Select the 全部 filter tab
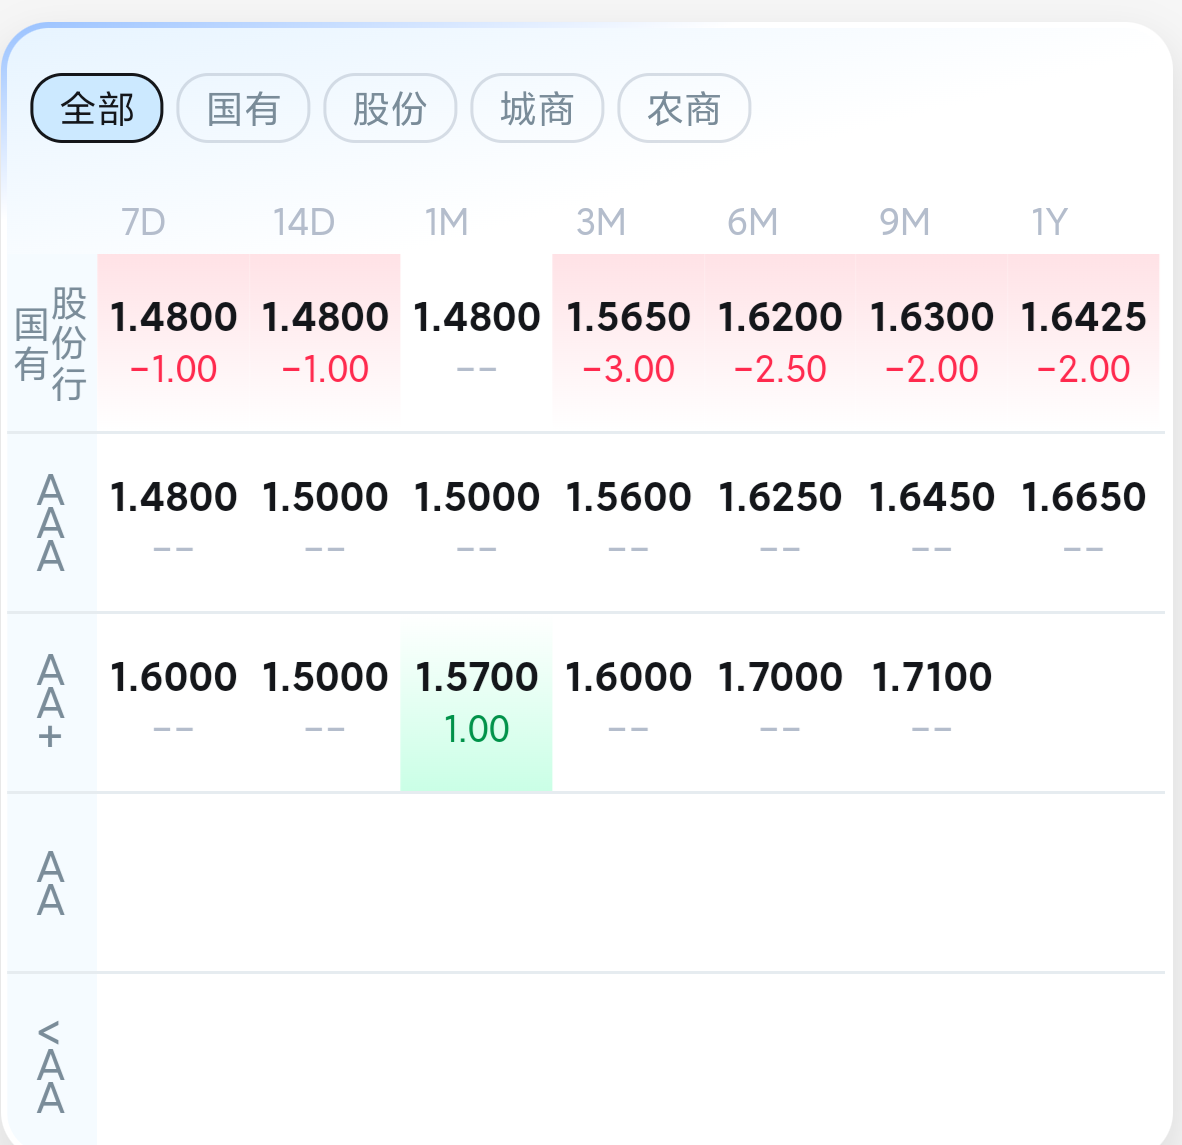This screenshot has width=1182, height=1145. click(97, 108)
